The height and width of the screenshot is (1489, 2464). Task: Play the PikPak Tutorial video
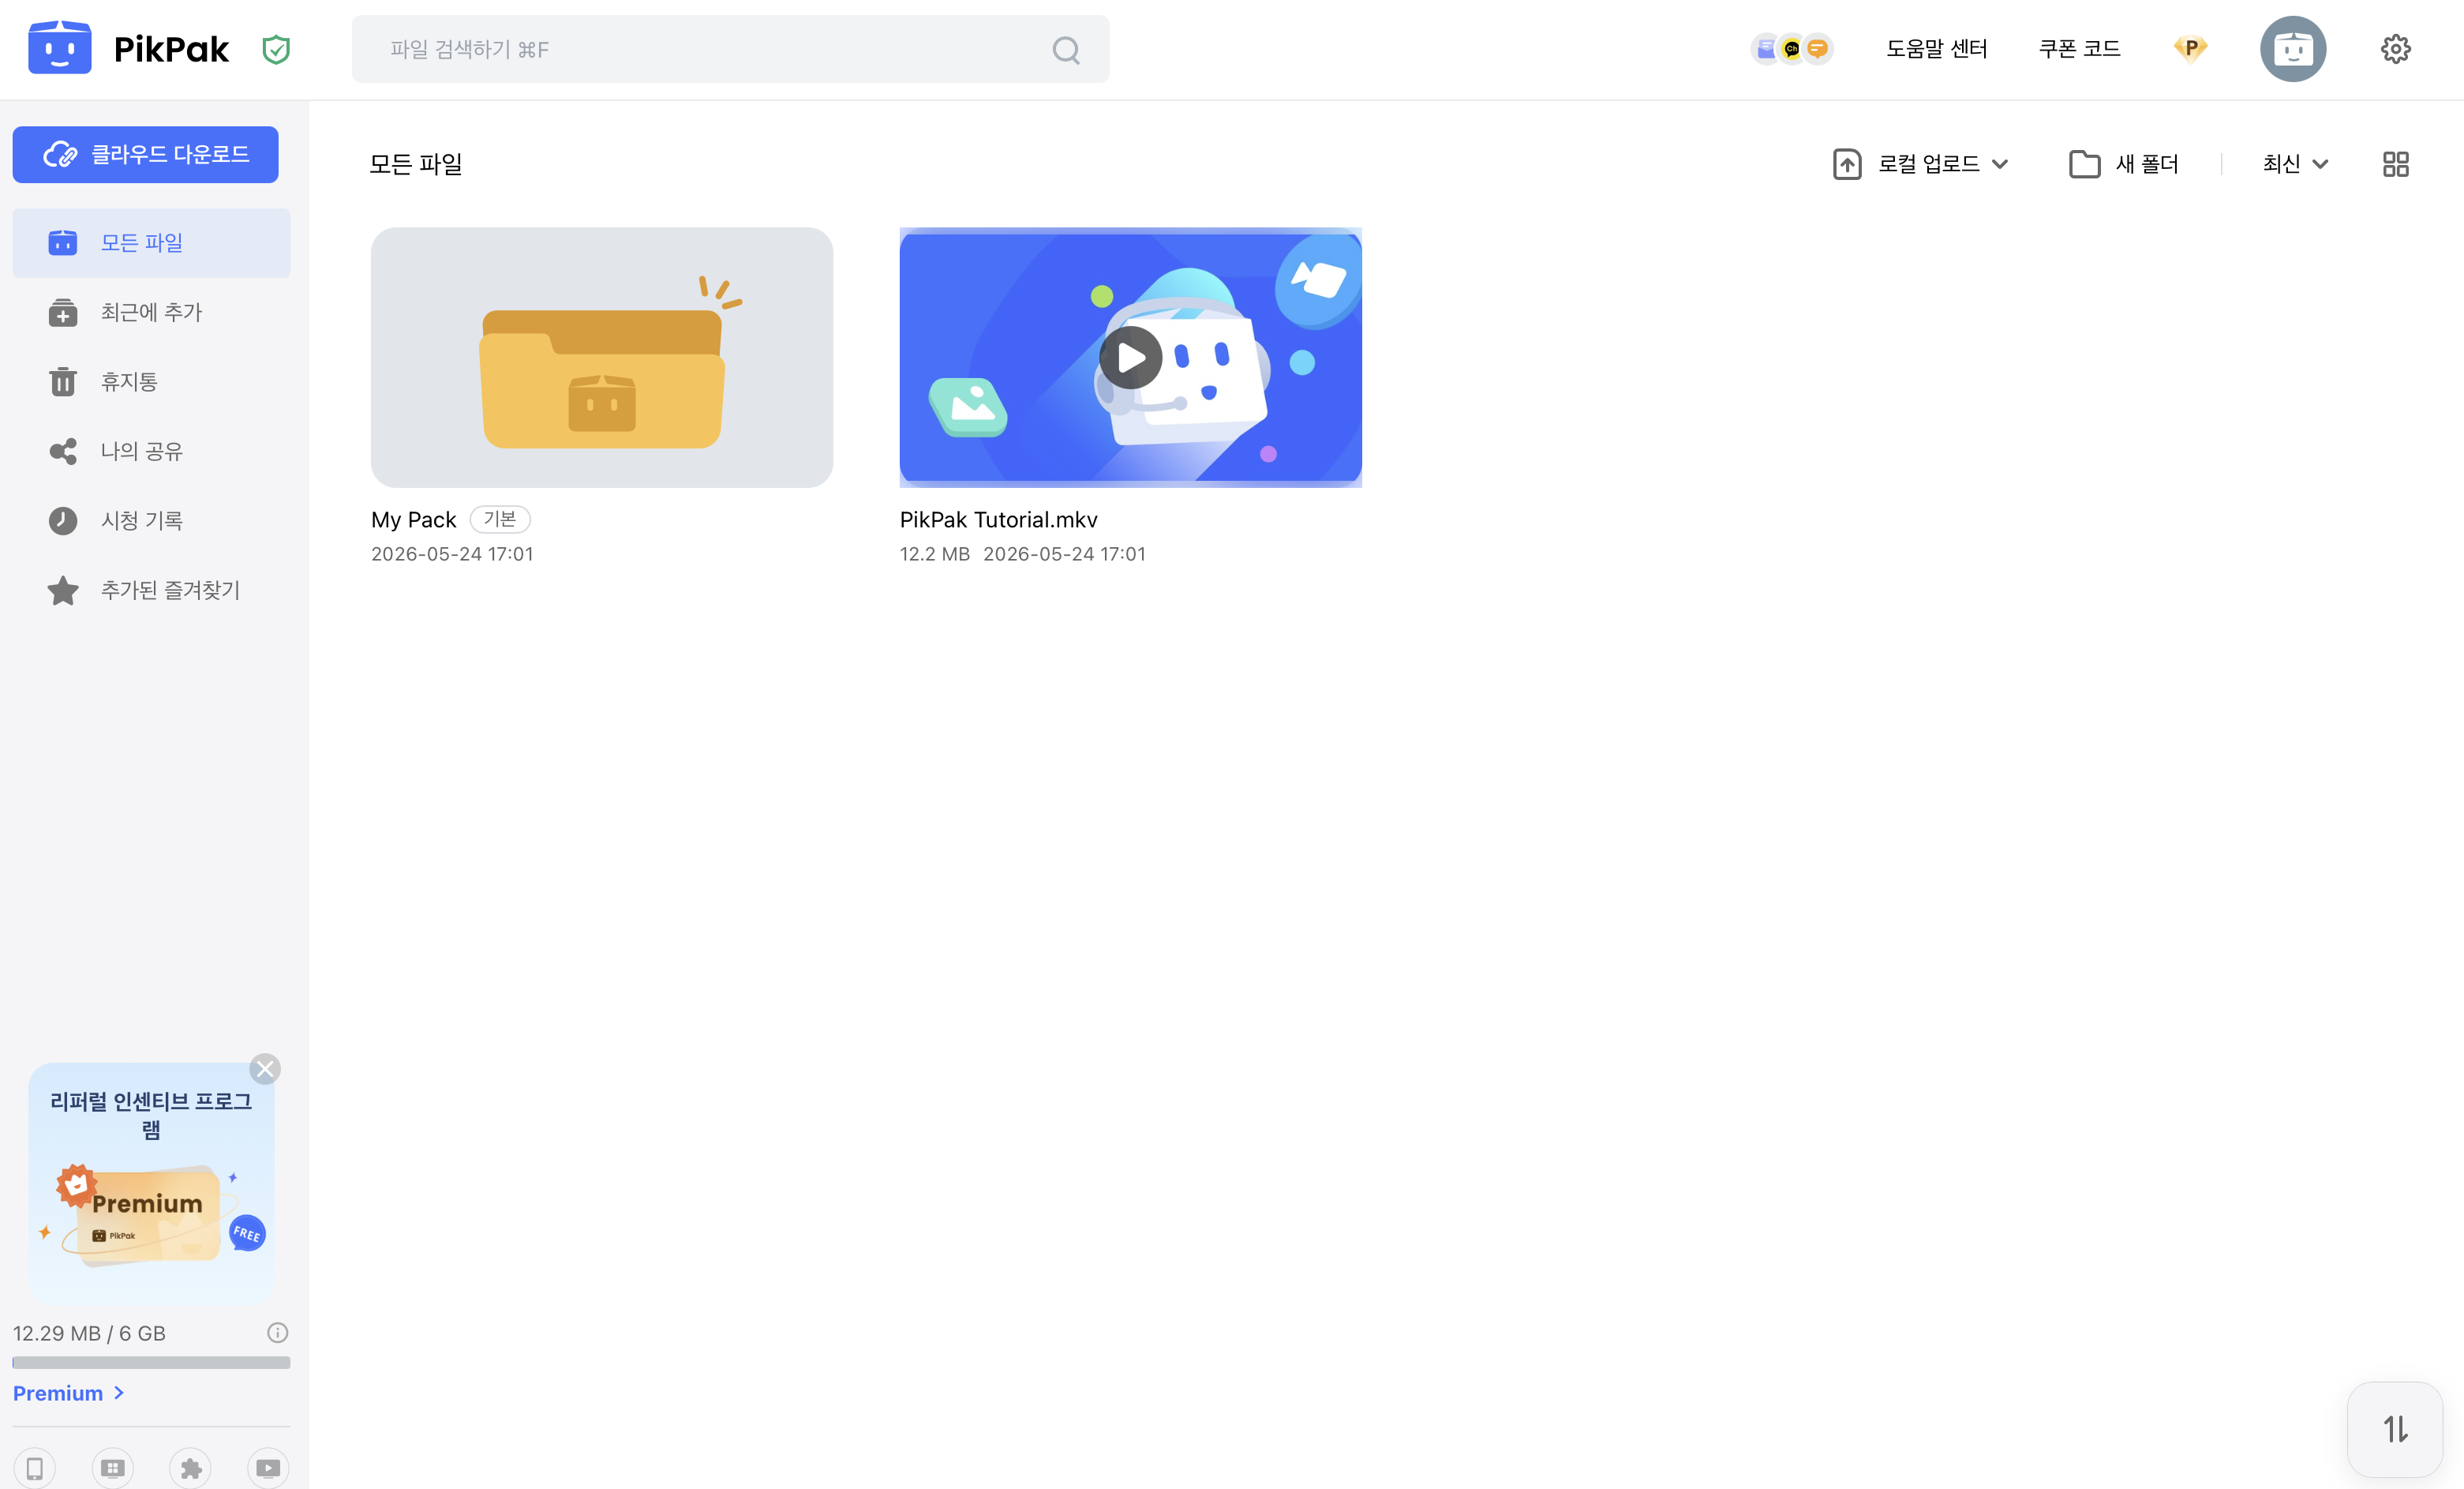pos(1130,357)
